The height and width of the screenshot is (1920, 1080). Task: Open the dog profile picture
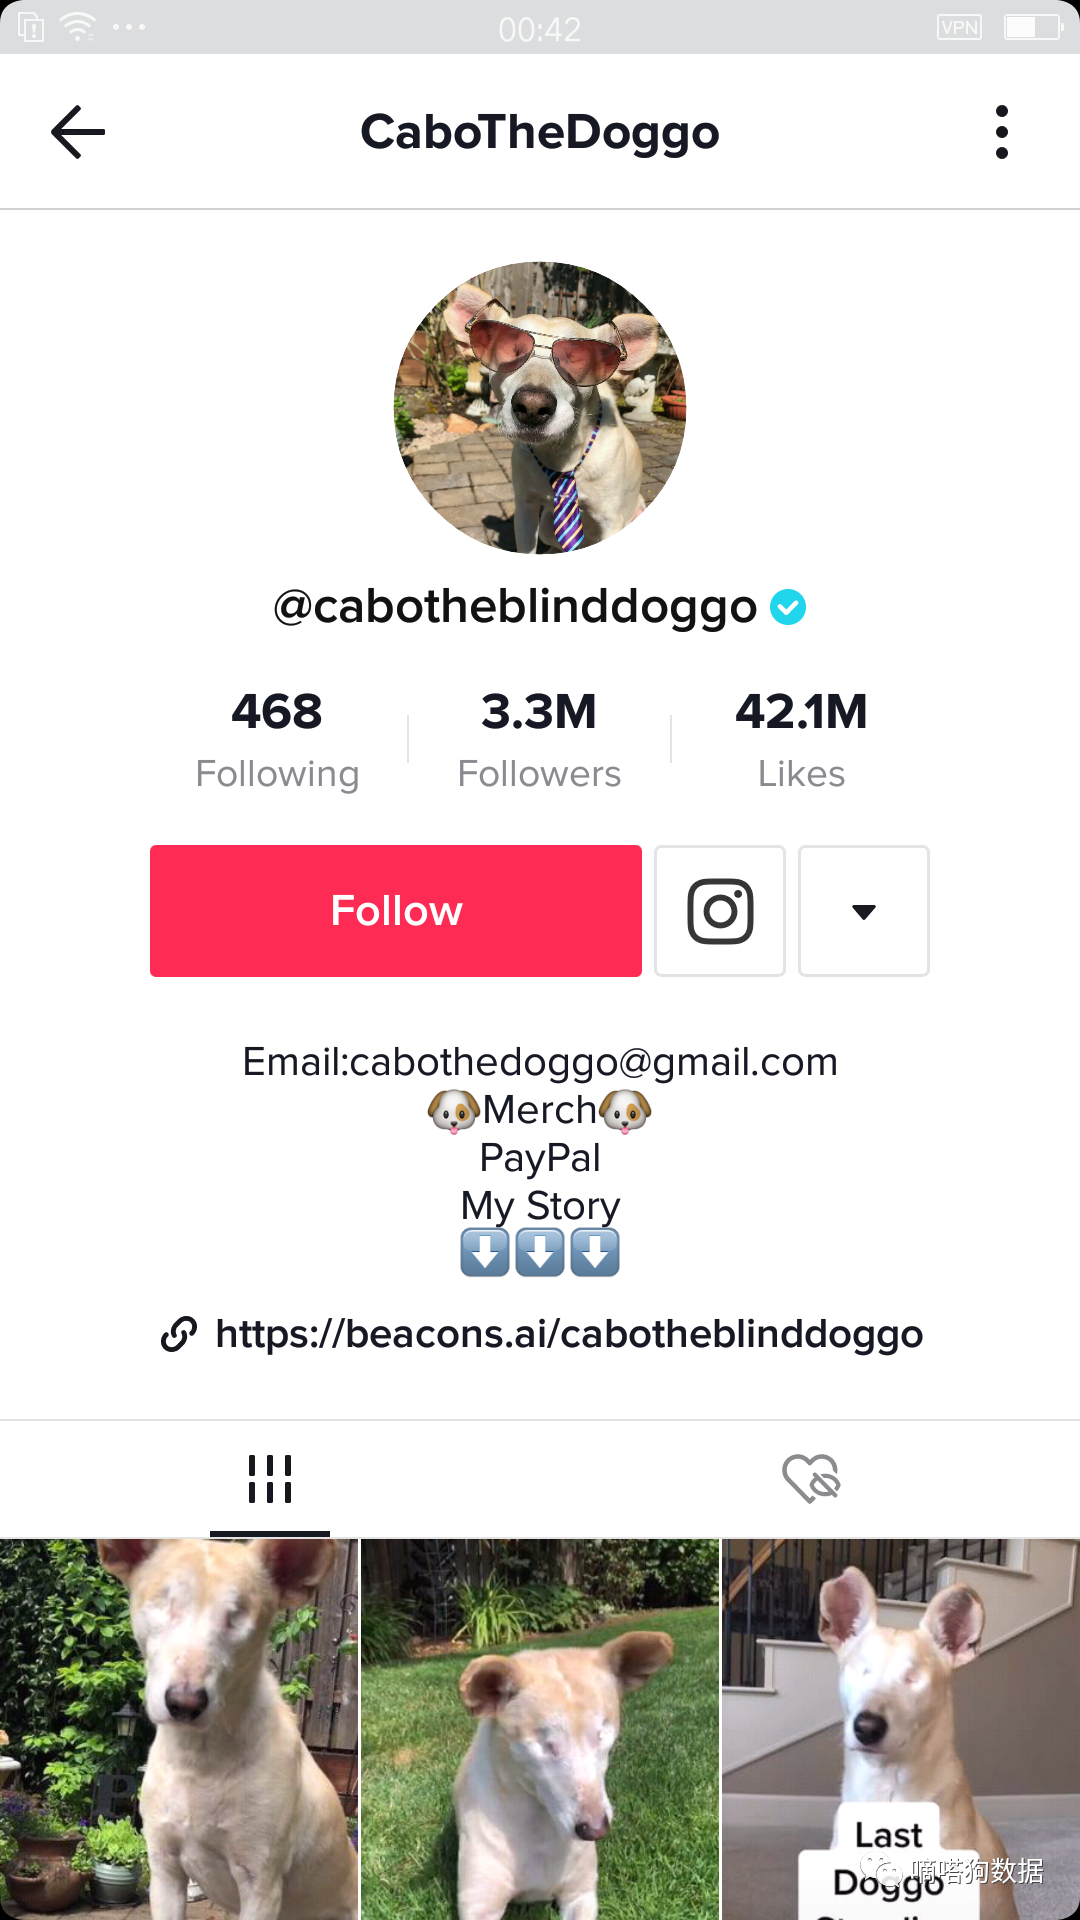click(x=540, y=408)
